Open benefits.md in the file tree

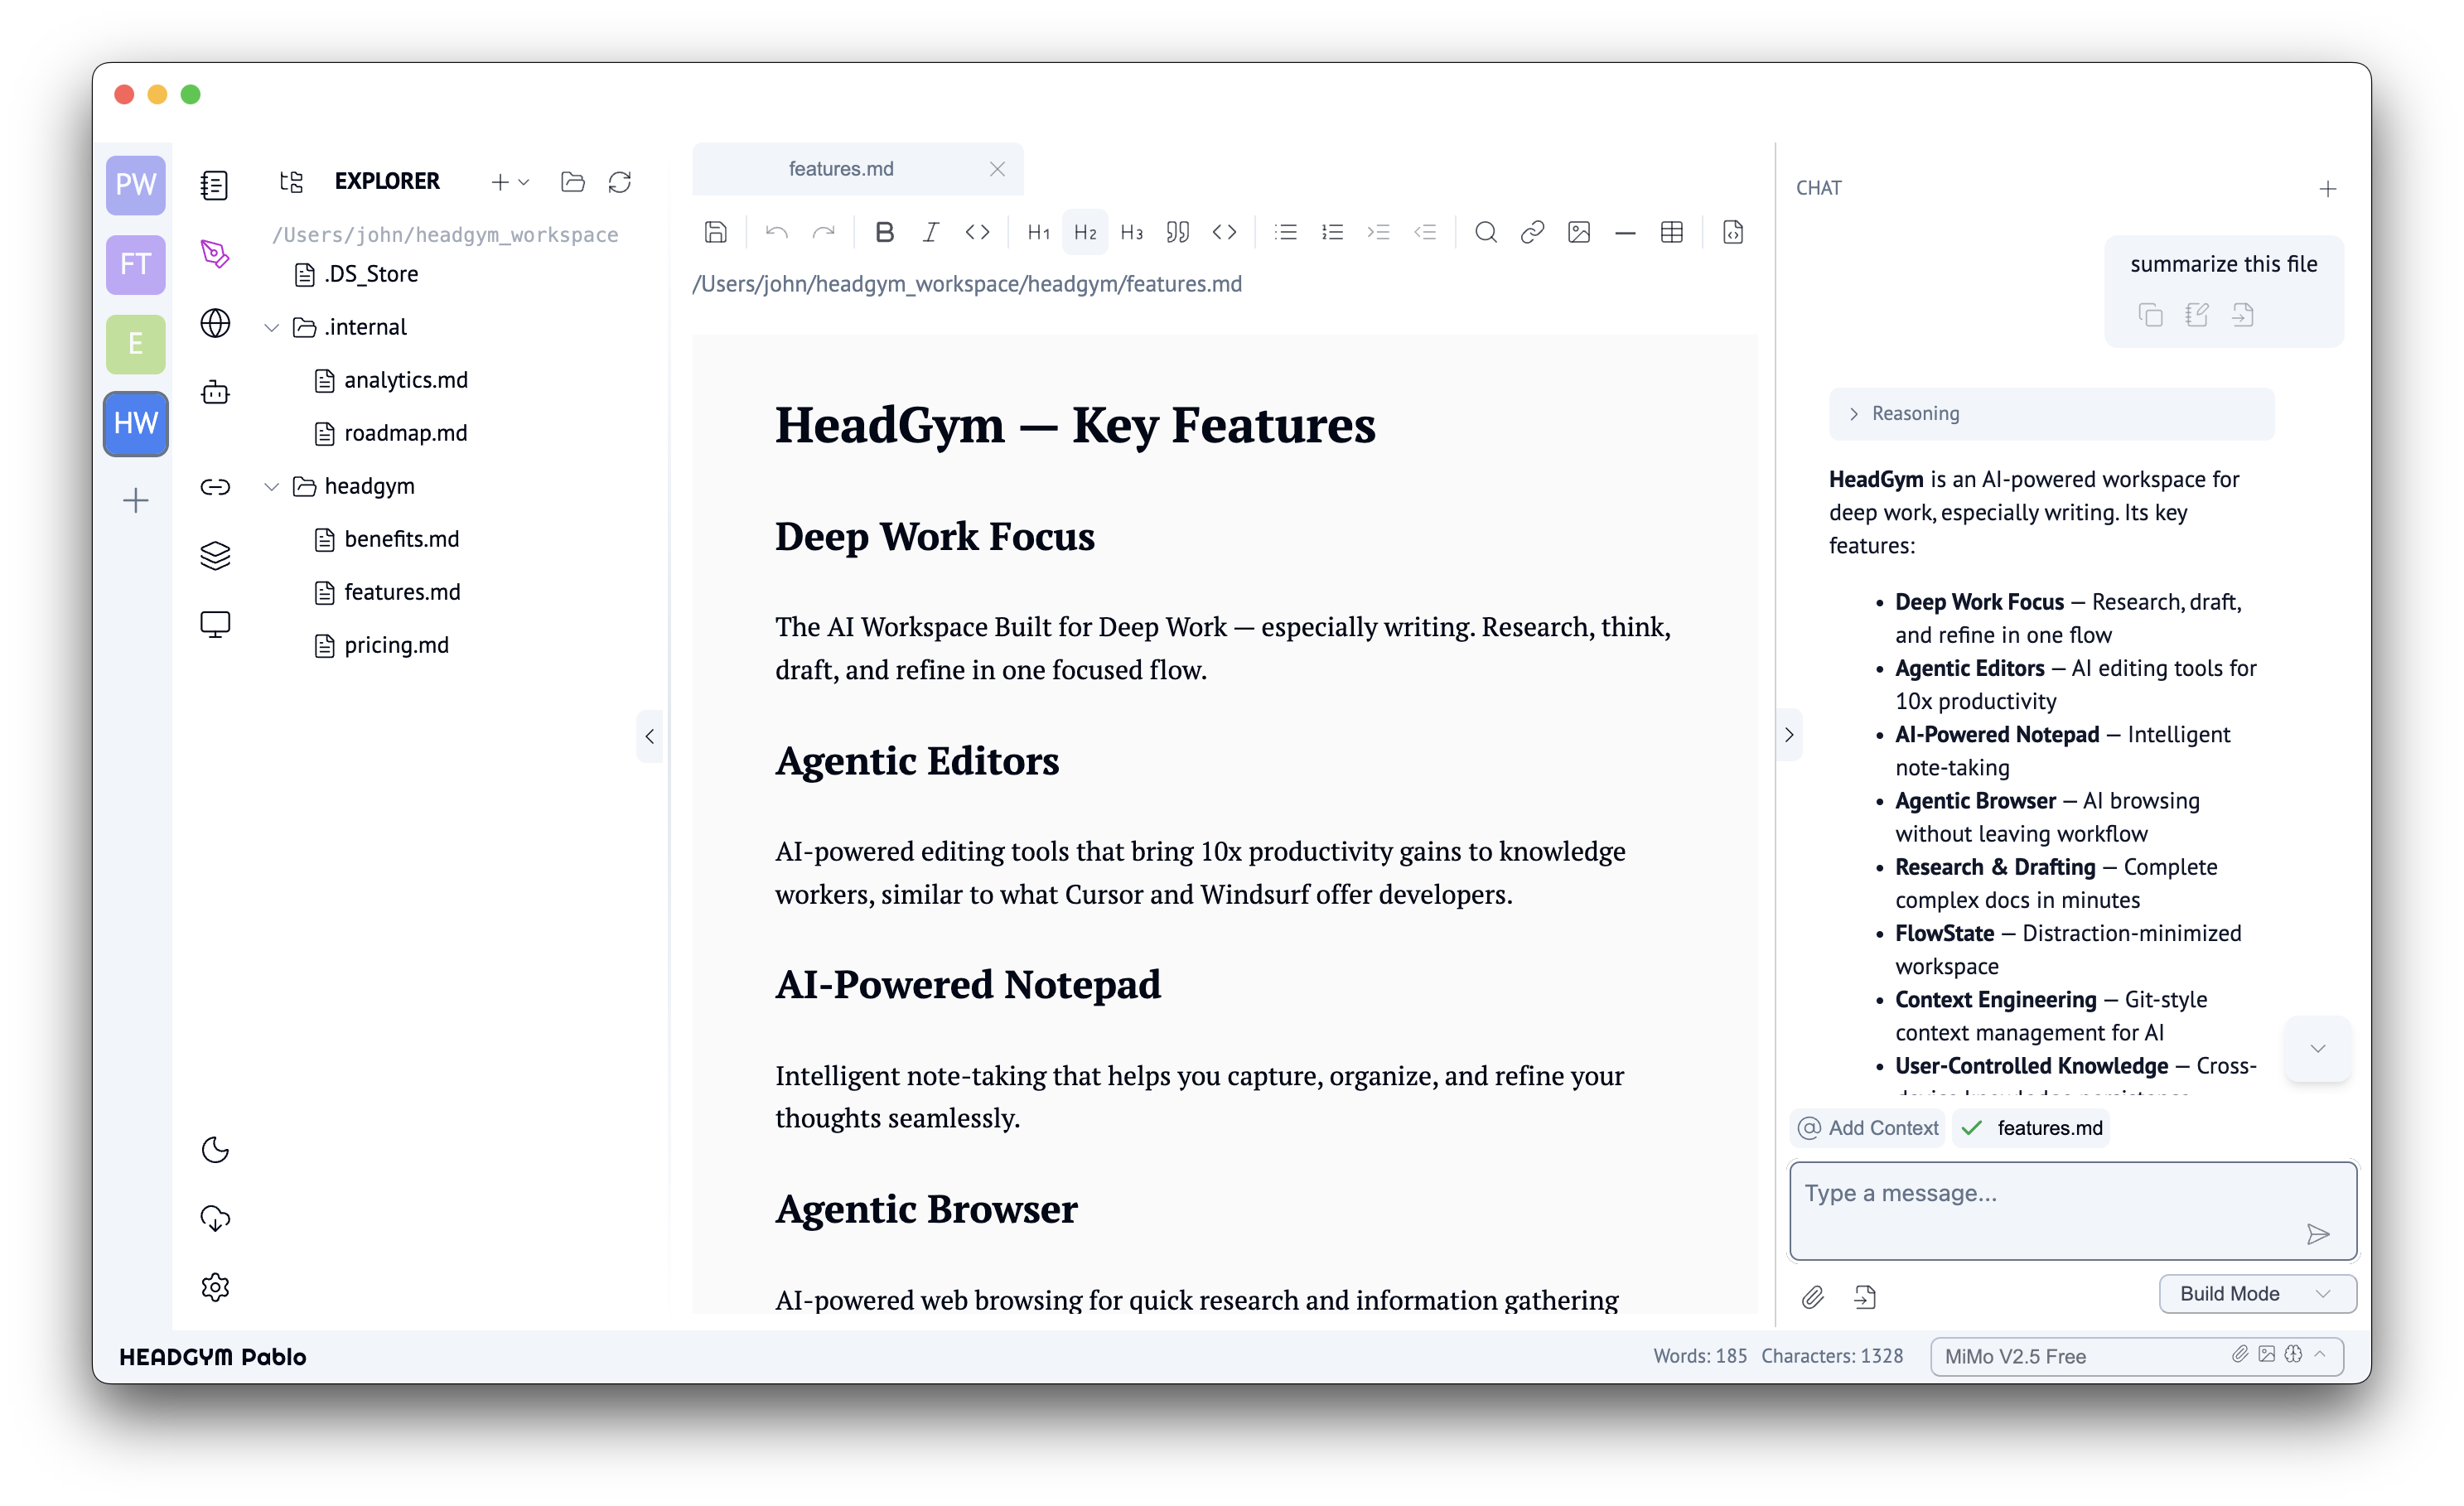click(387, 540)
